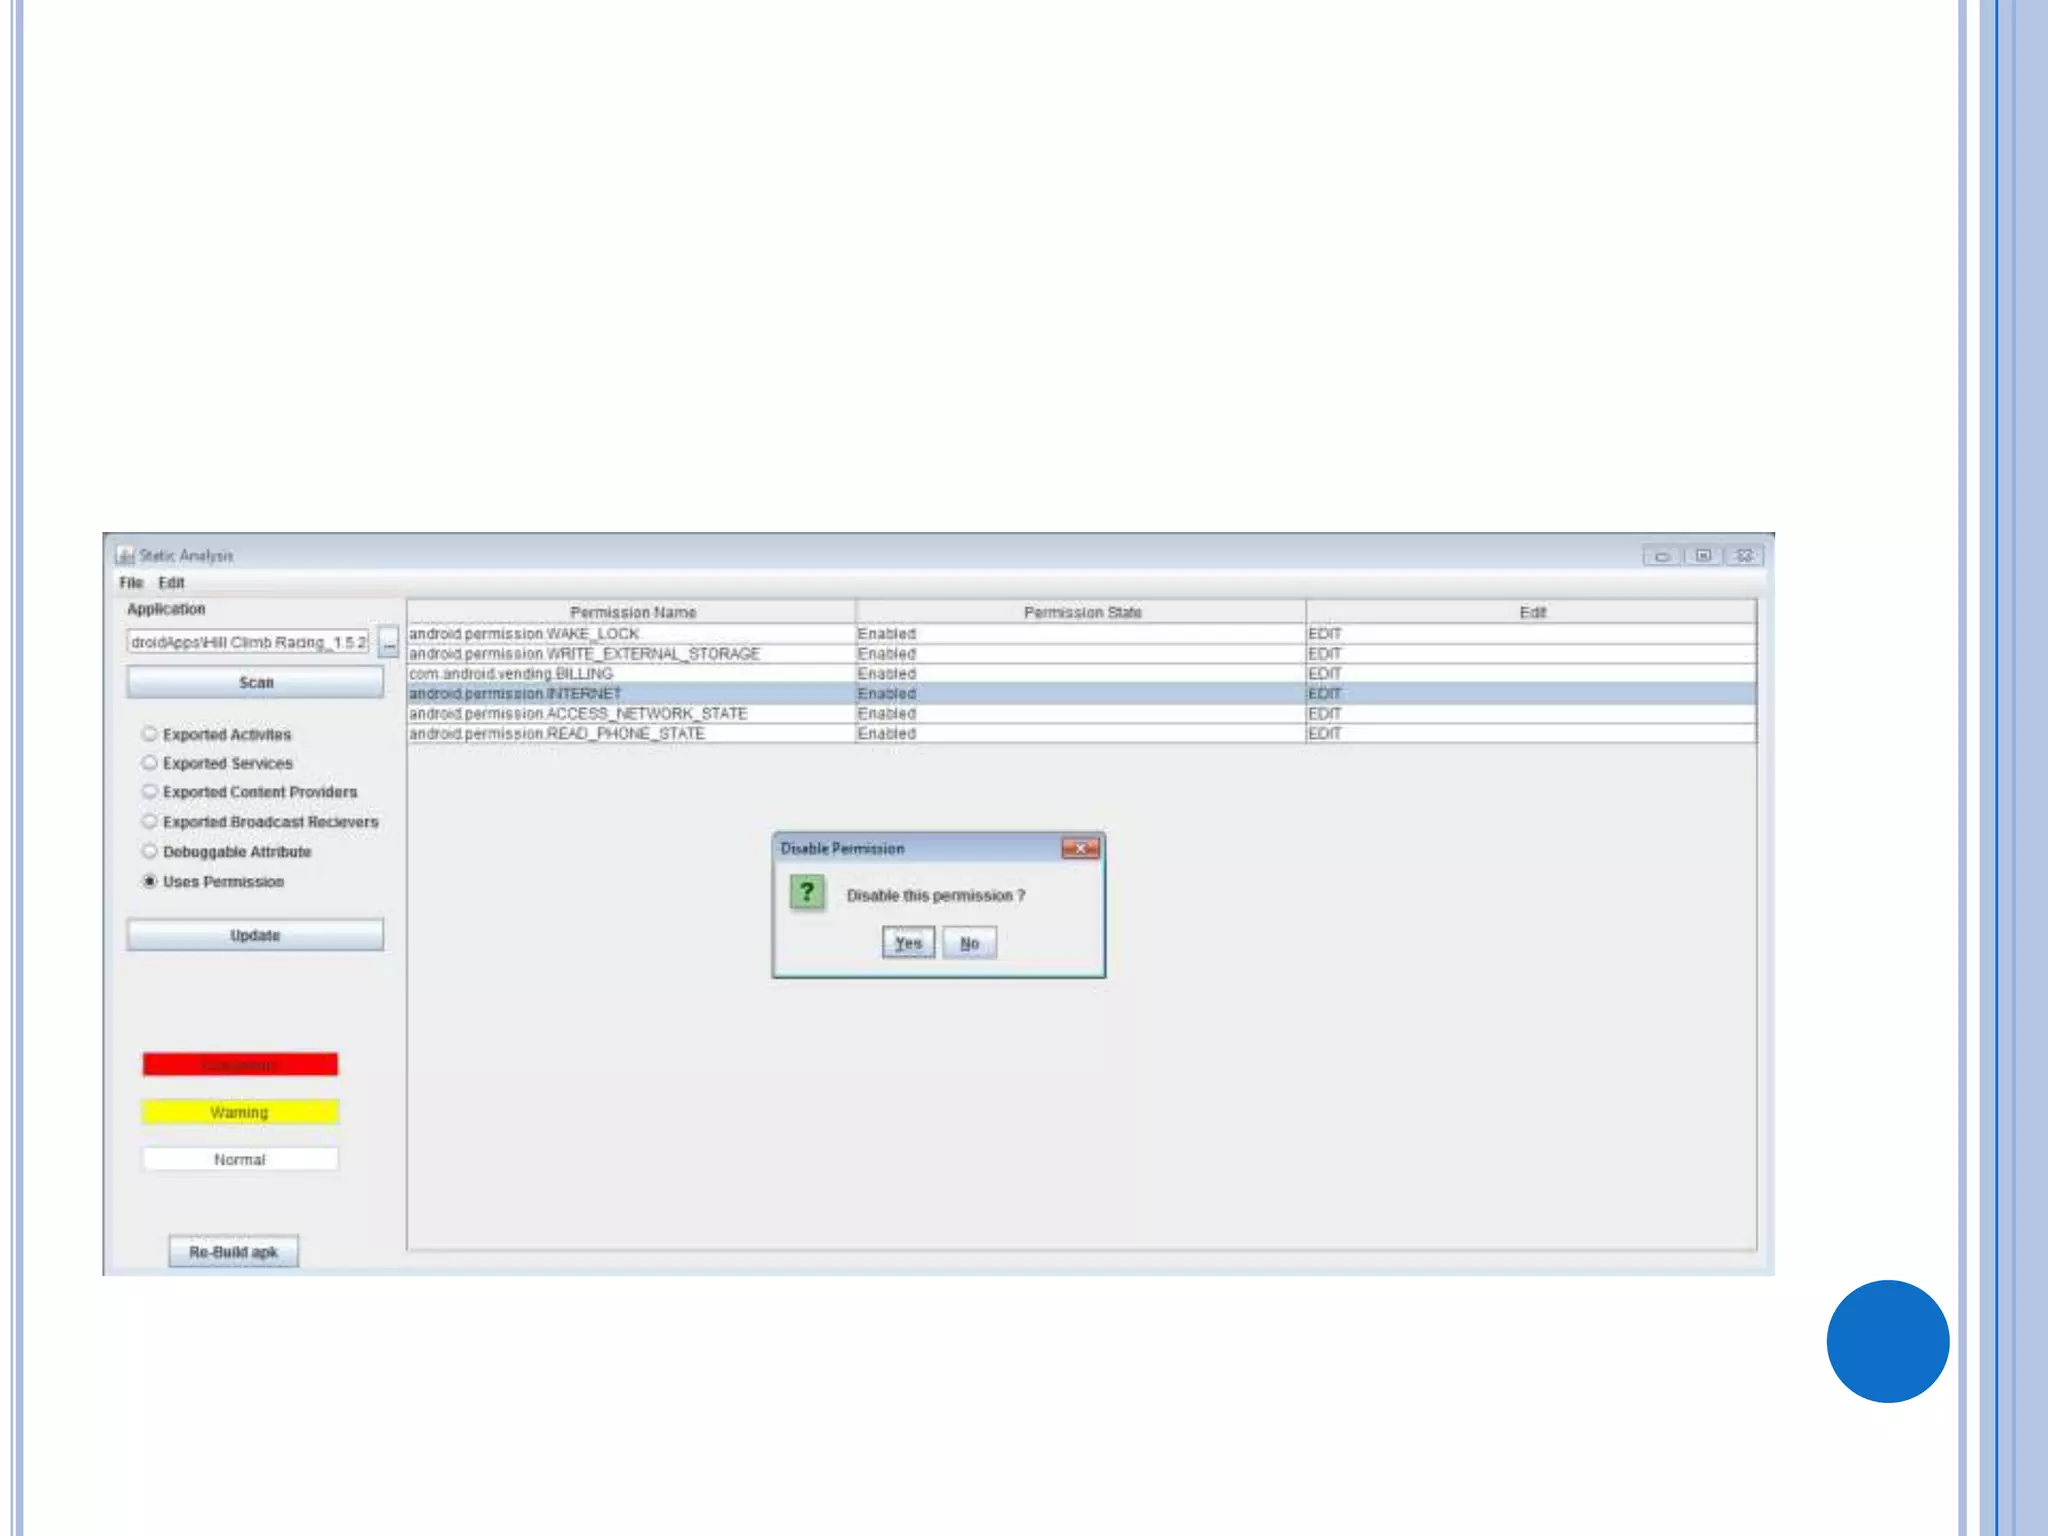Click the Re-Build apk button
The width and height of the screenshot is (2048, 1536).
pos(233,1252)
